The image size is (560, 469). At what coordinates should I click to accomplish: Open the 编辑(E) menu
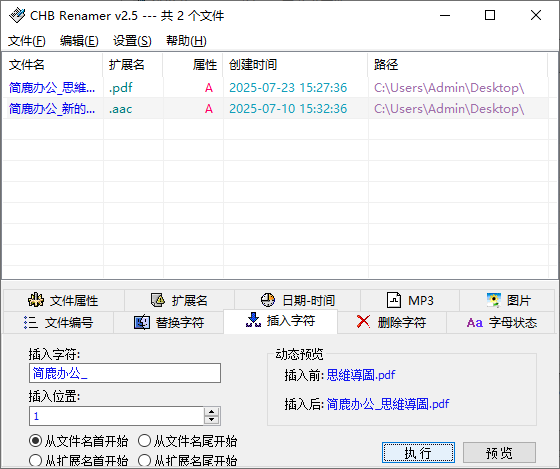coord(79,41)
